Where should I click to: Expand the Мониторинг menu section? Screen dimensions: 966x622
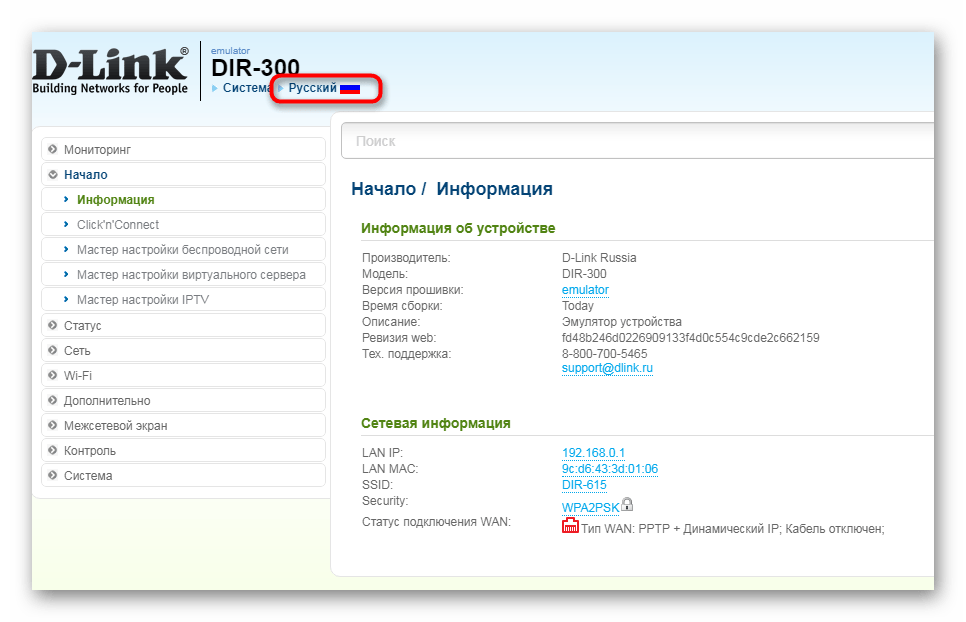[184, 150]
